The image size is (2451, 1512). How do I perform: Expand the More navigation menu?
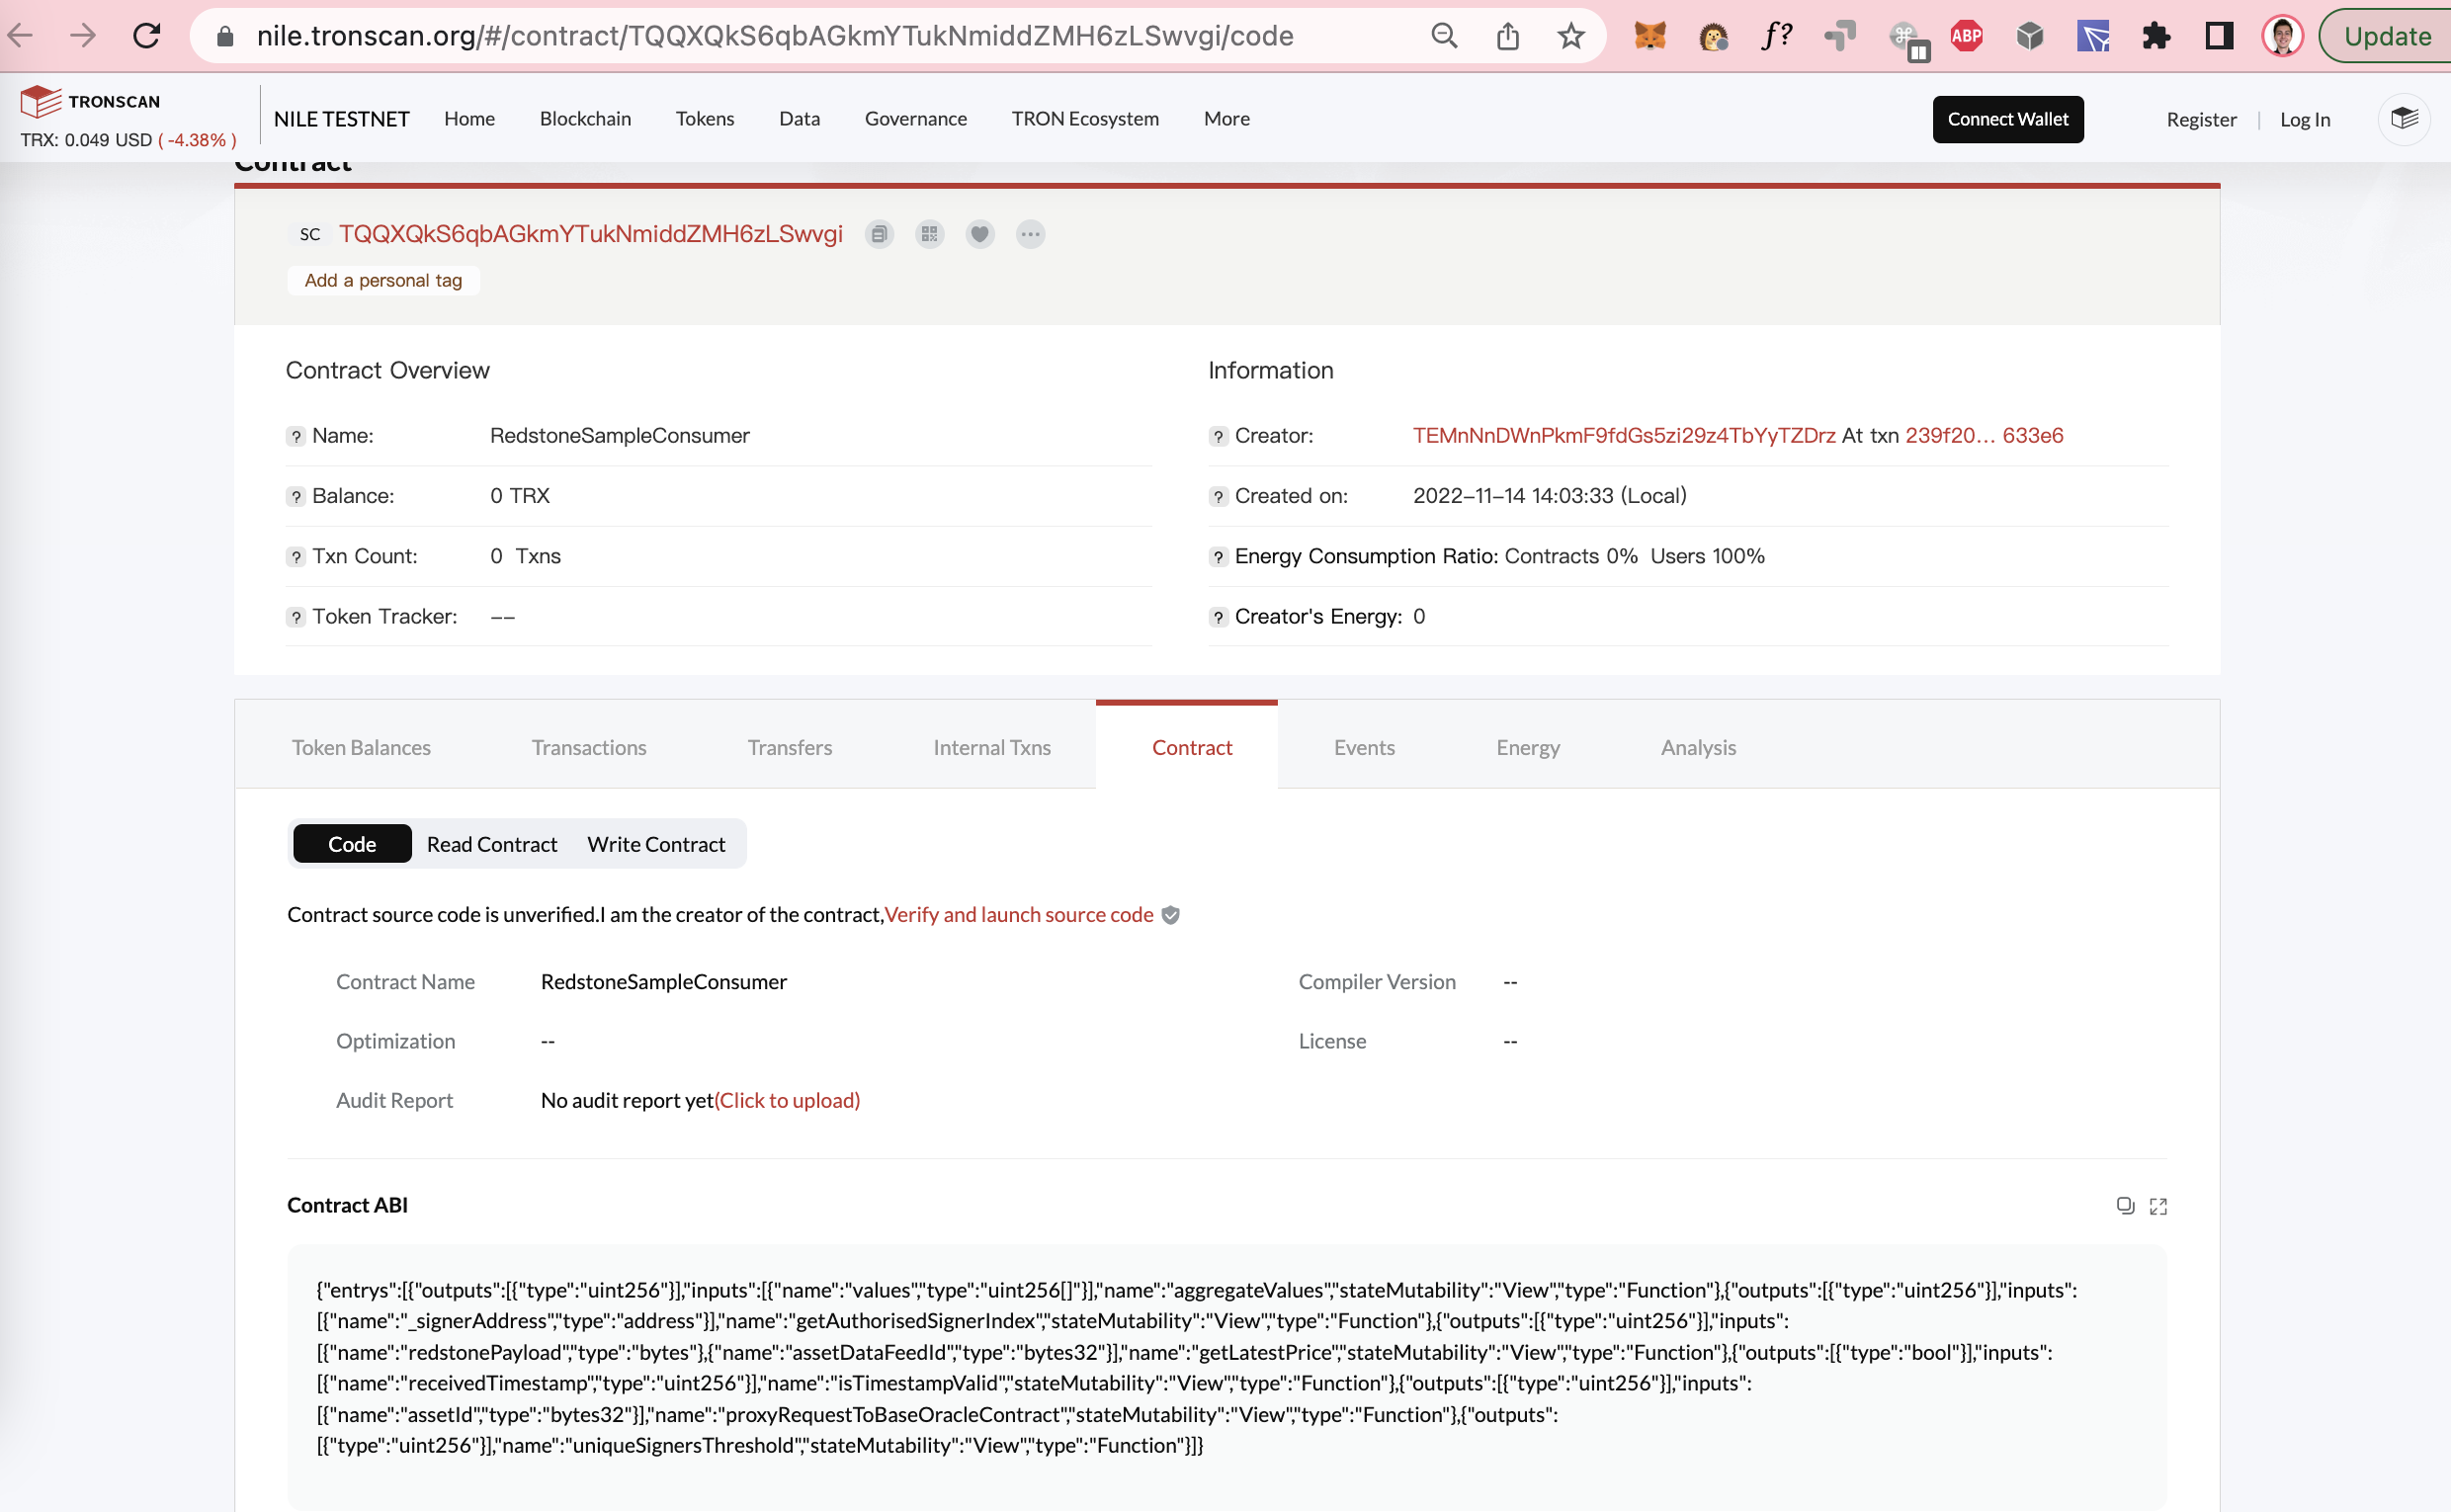1226,119
